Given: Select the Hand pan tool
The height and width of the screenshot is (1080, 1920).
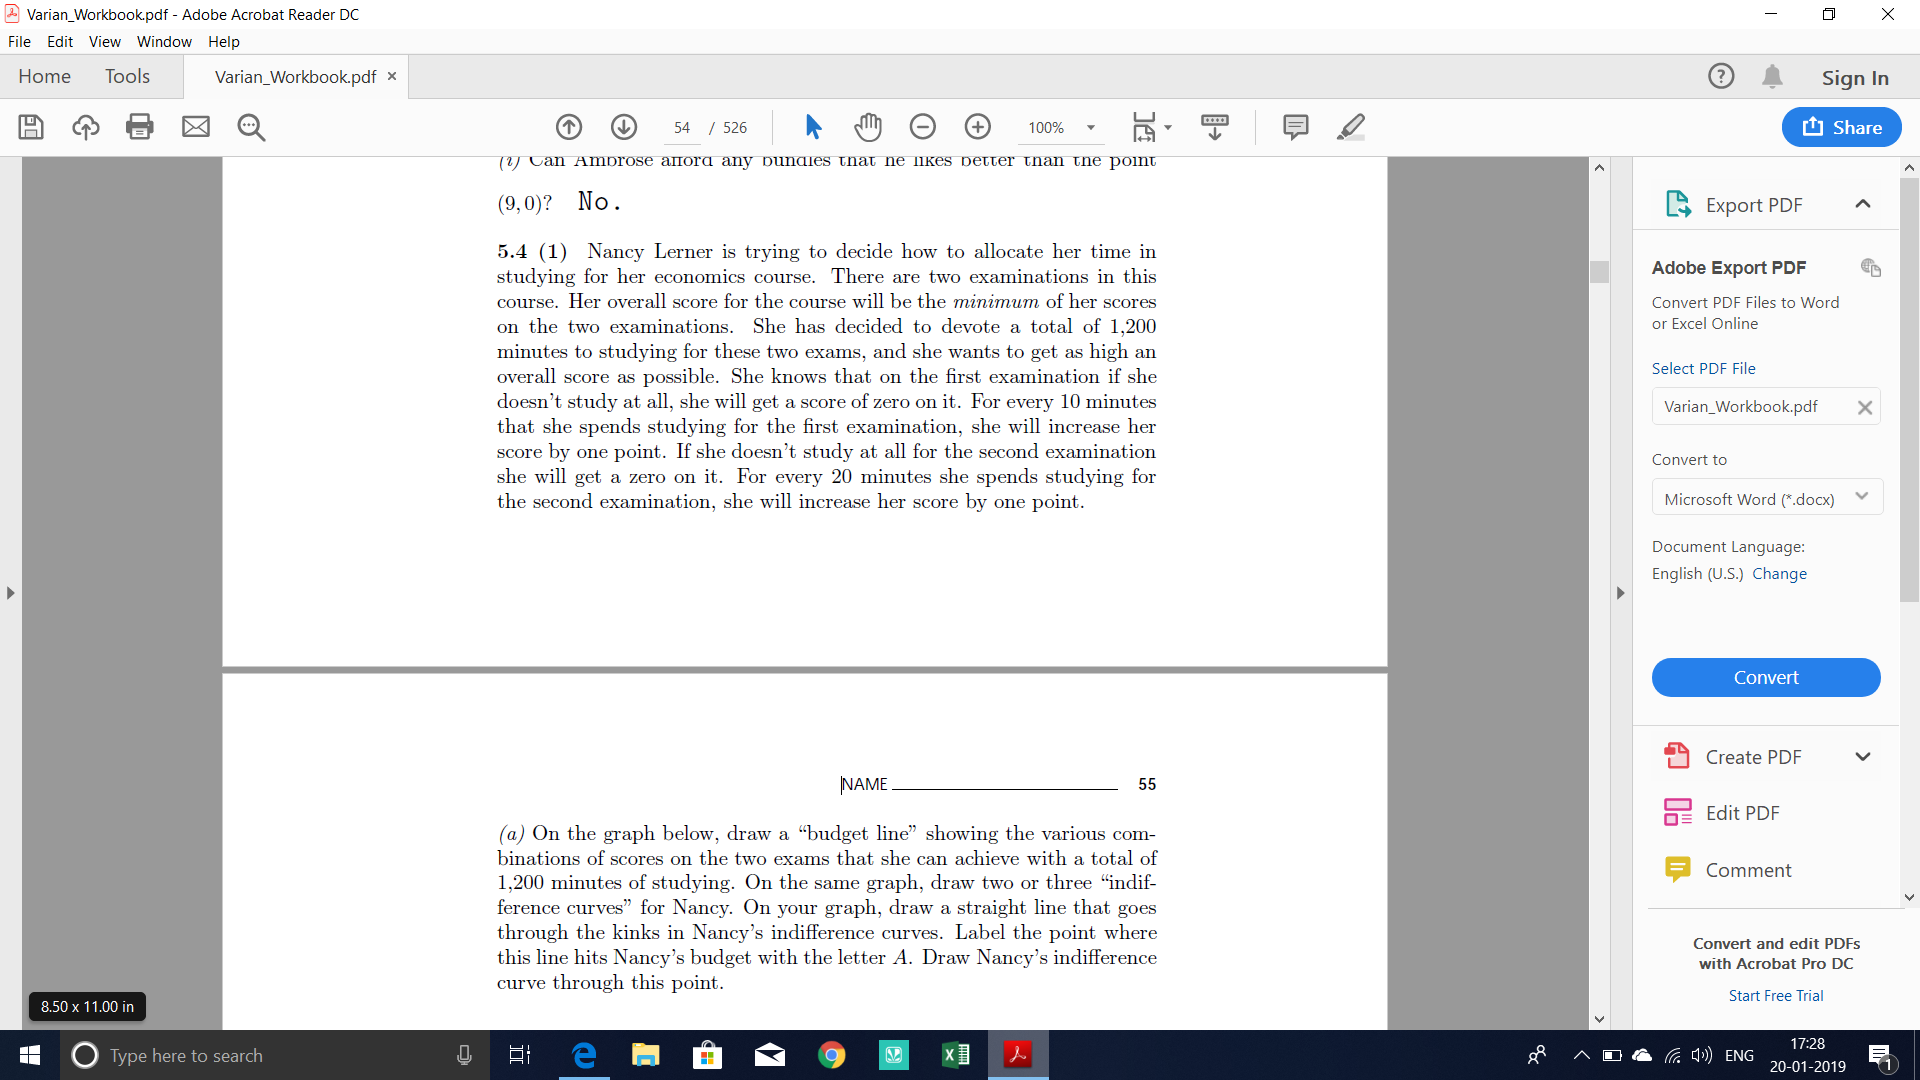Looking at the screenshot, I should pos(868,127).
